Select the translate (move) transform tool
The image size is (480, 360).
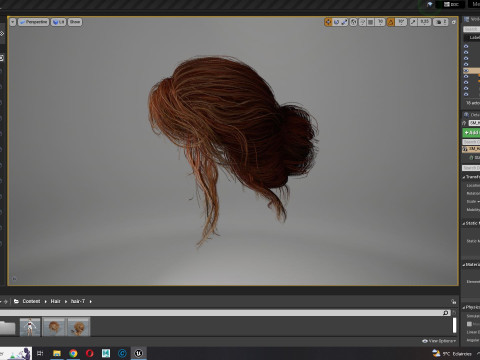click(x=328, y=22)
